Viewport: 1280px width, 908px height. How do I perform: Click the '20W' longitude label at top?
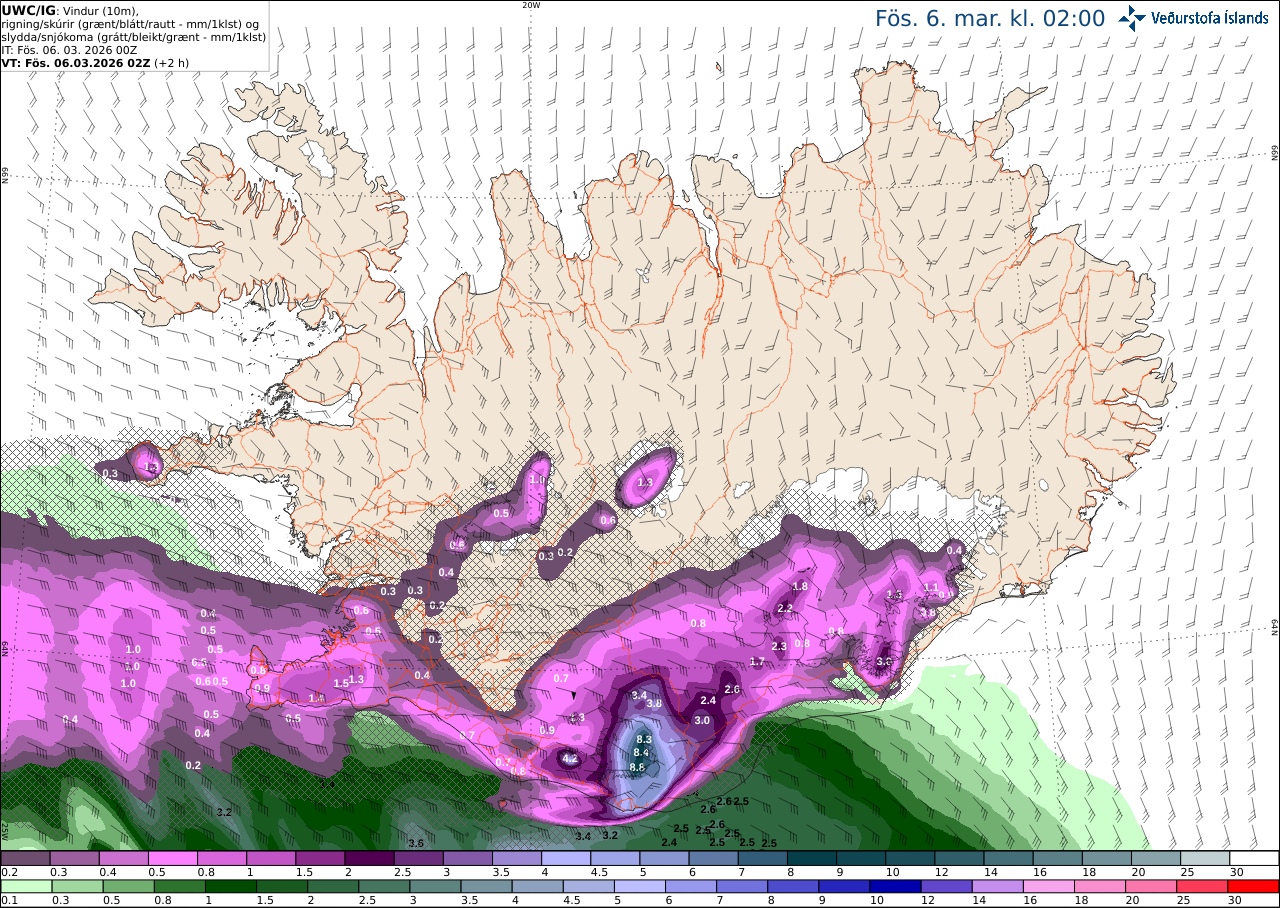[531, 5]
